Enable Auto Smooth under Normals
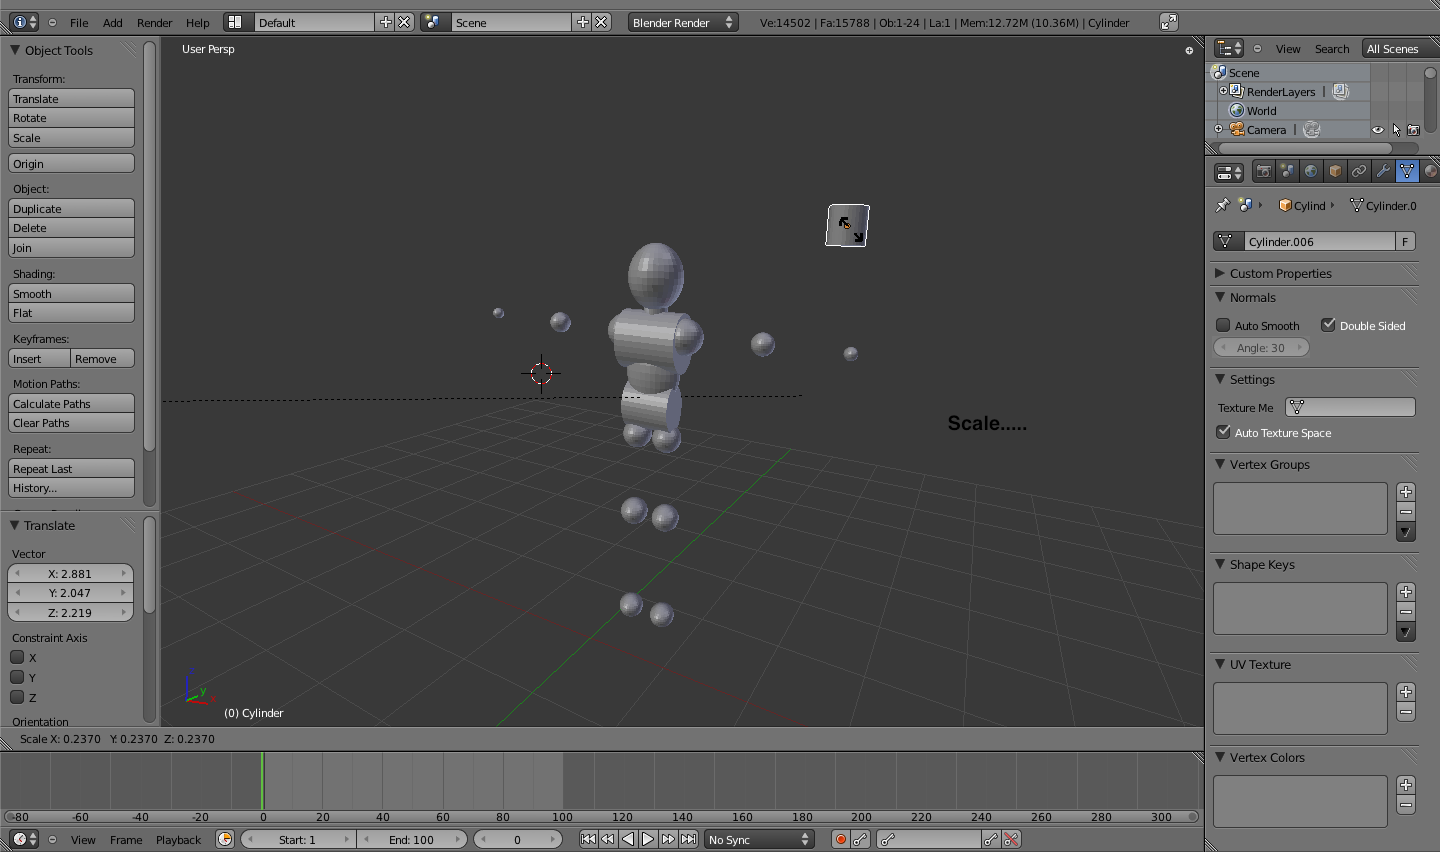This screenshot has width=1440, height=852. (x=1222, y=324)
